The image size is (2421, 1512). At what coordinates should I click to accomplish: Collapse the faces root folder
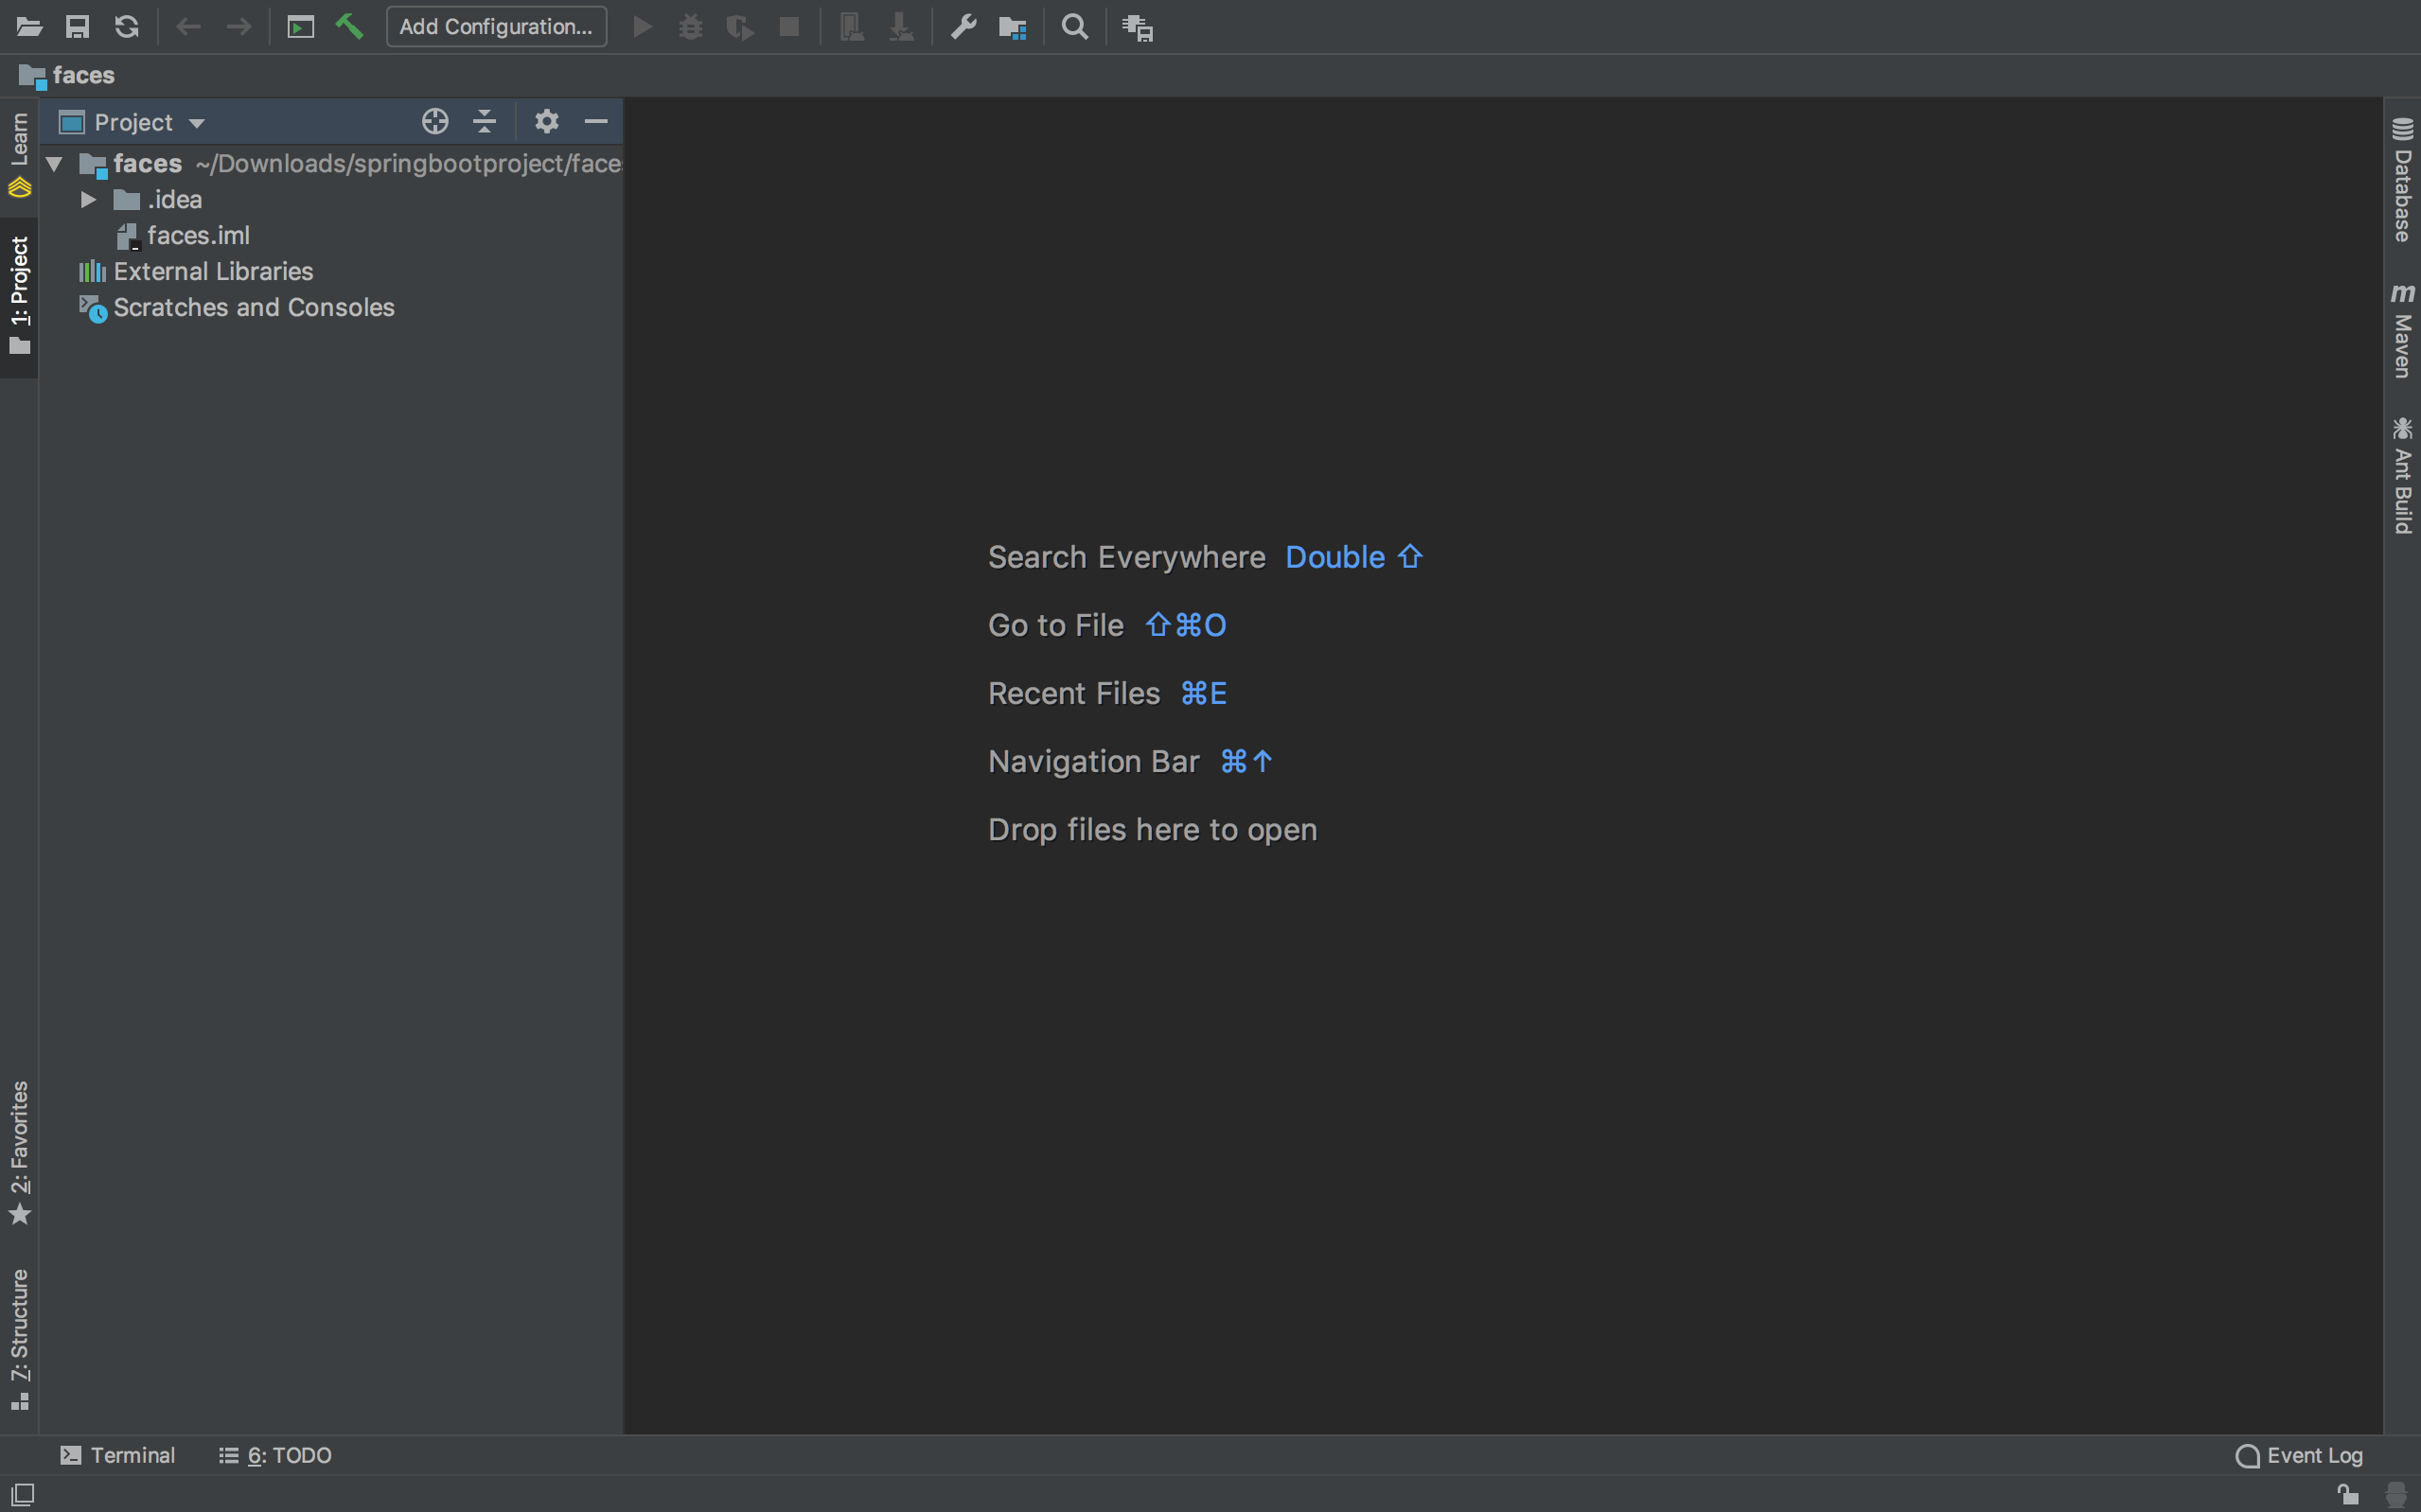[x=55, y=164]
